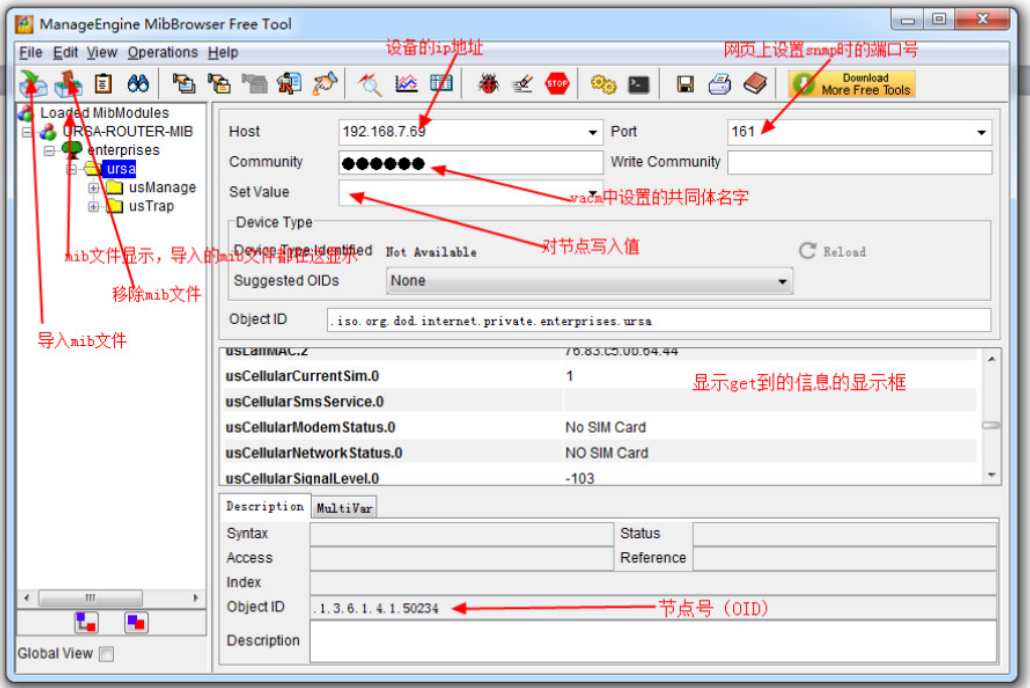The width and height of the screenshot is (1030, 688).
Task: Open the View menu
Action: point(102,53)
